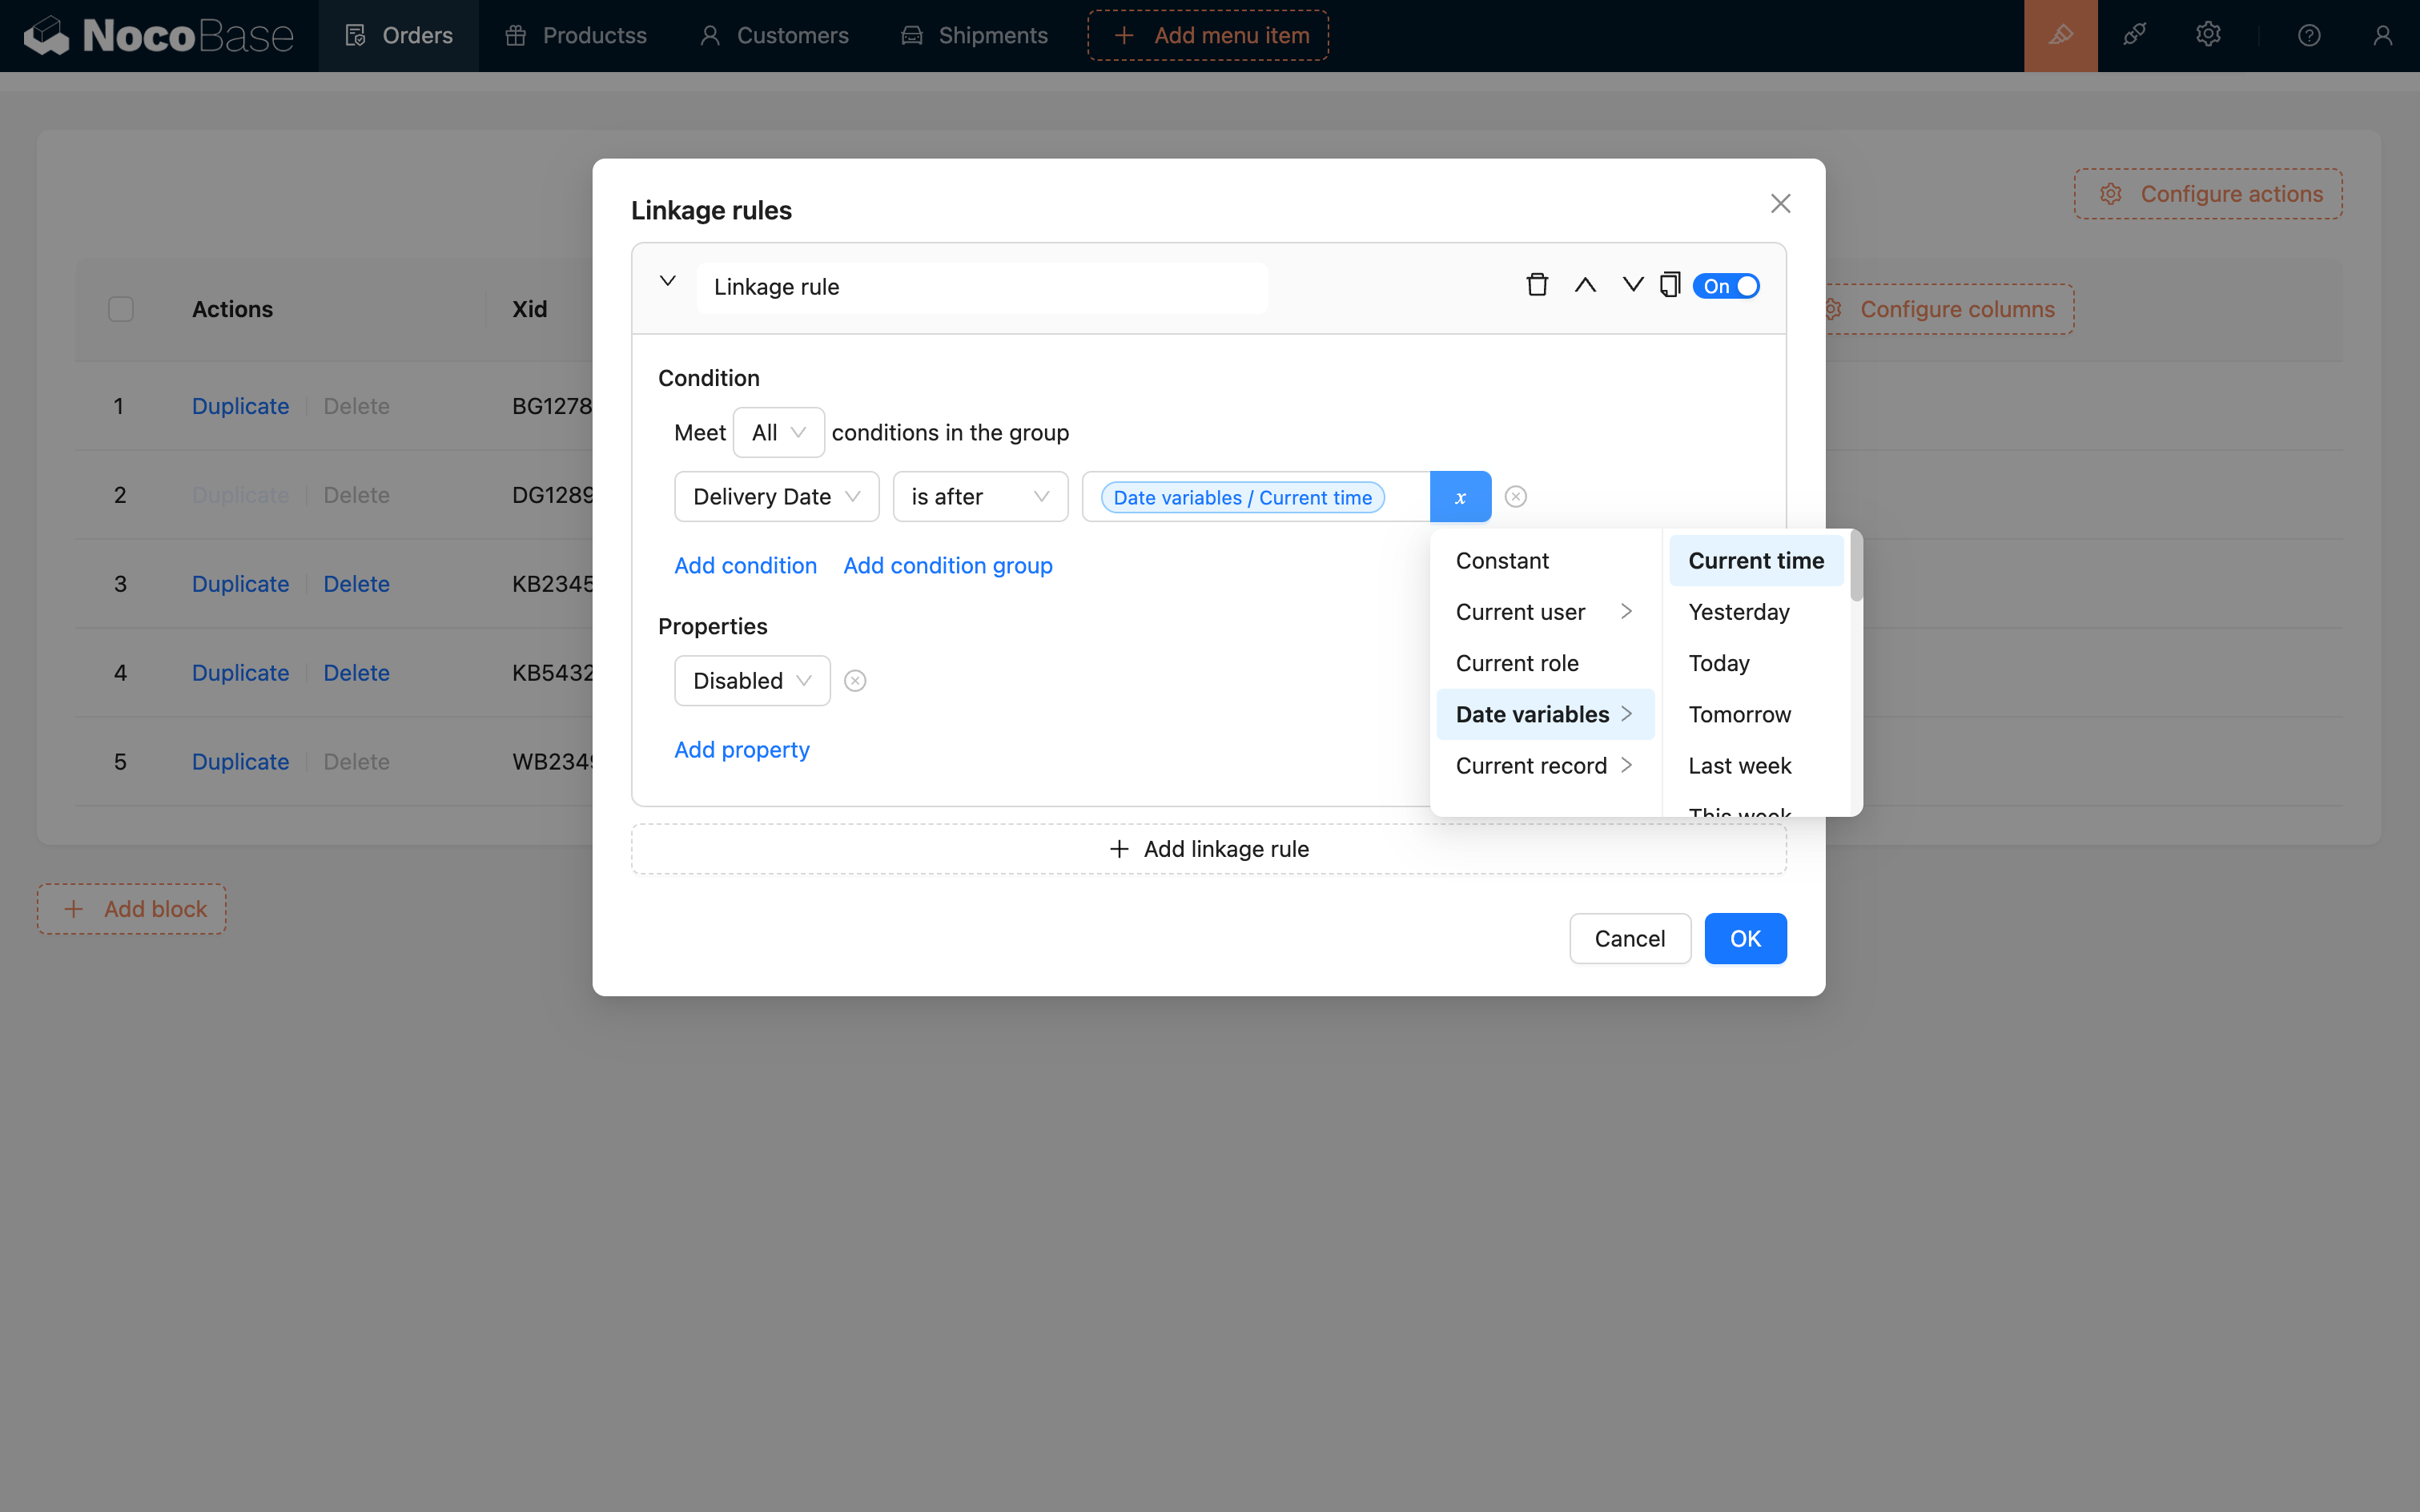Move linkage rule up with arrow

point(1585,286)
